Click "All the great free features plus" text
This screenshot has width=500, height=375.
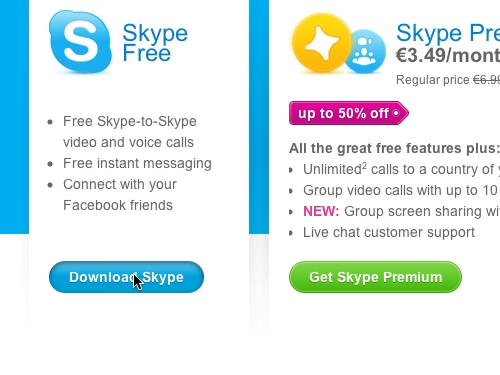(394, 148)
